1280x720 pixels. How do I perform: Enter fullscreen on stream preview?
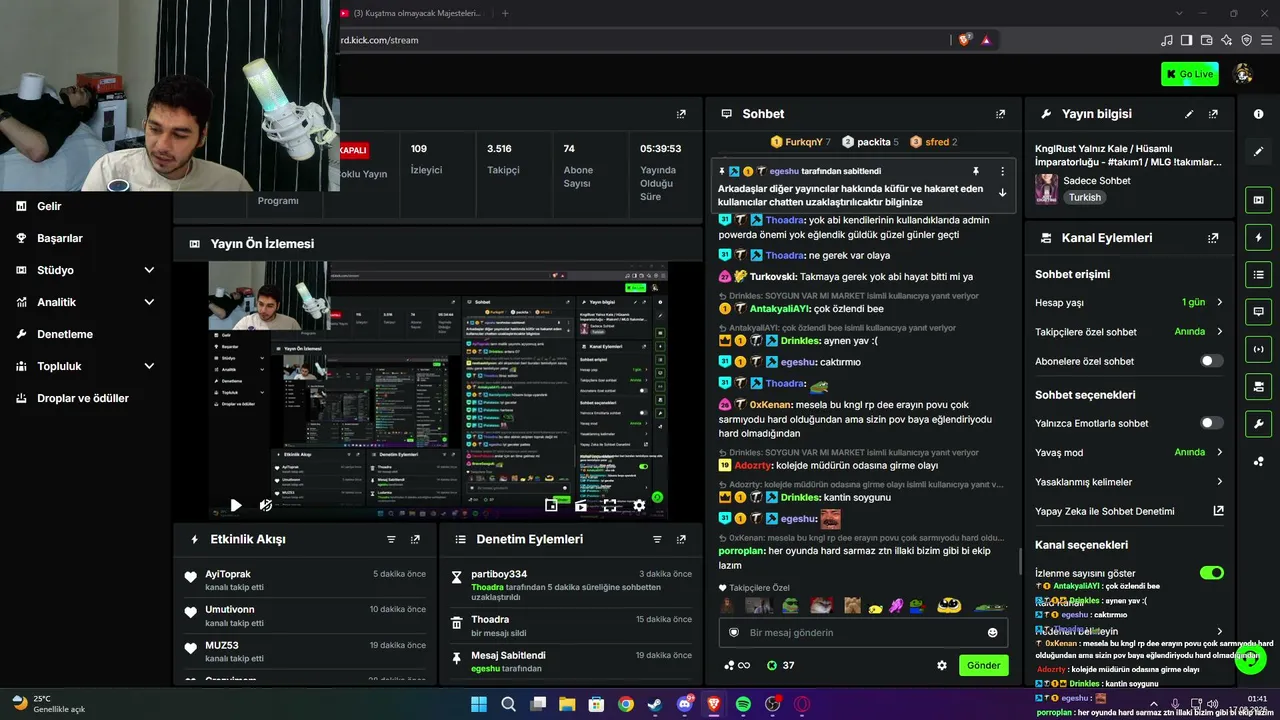click(x=610, y=506)
